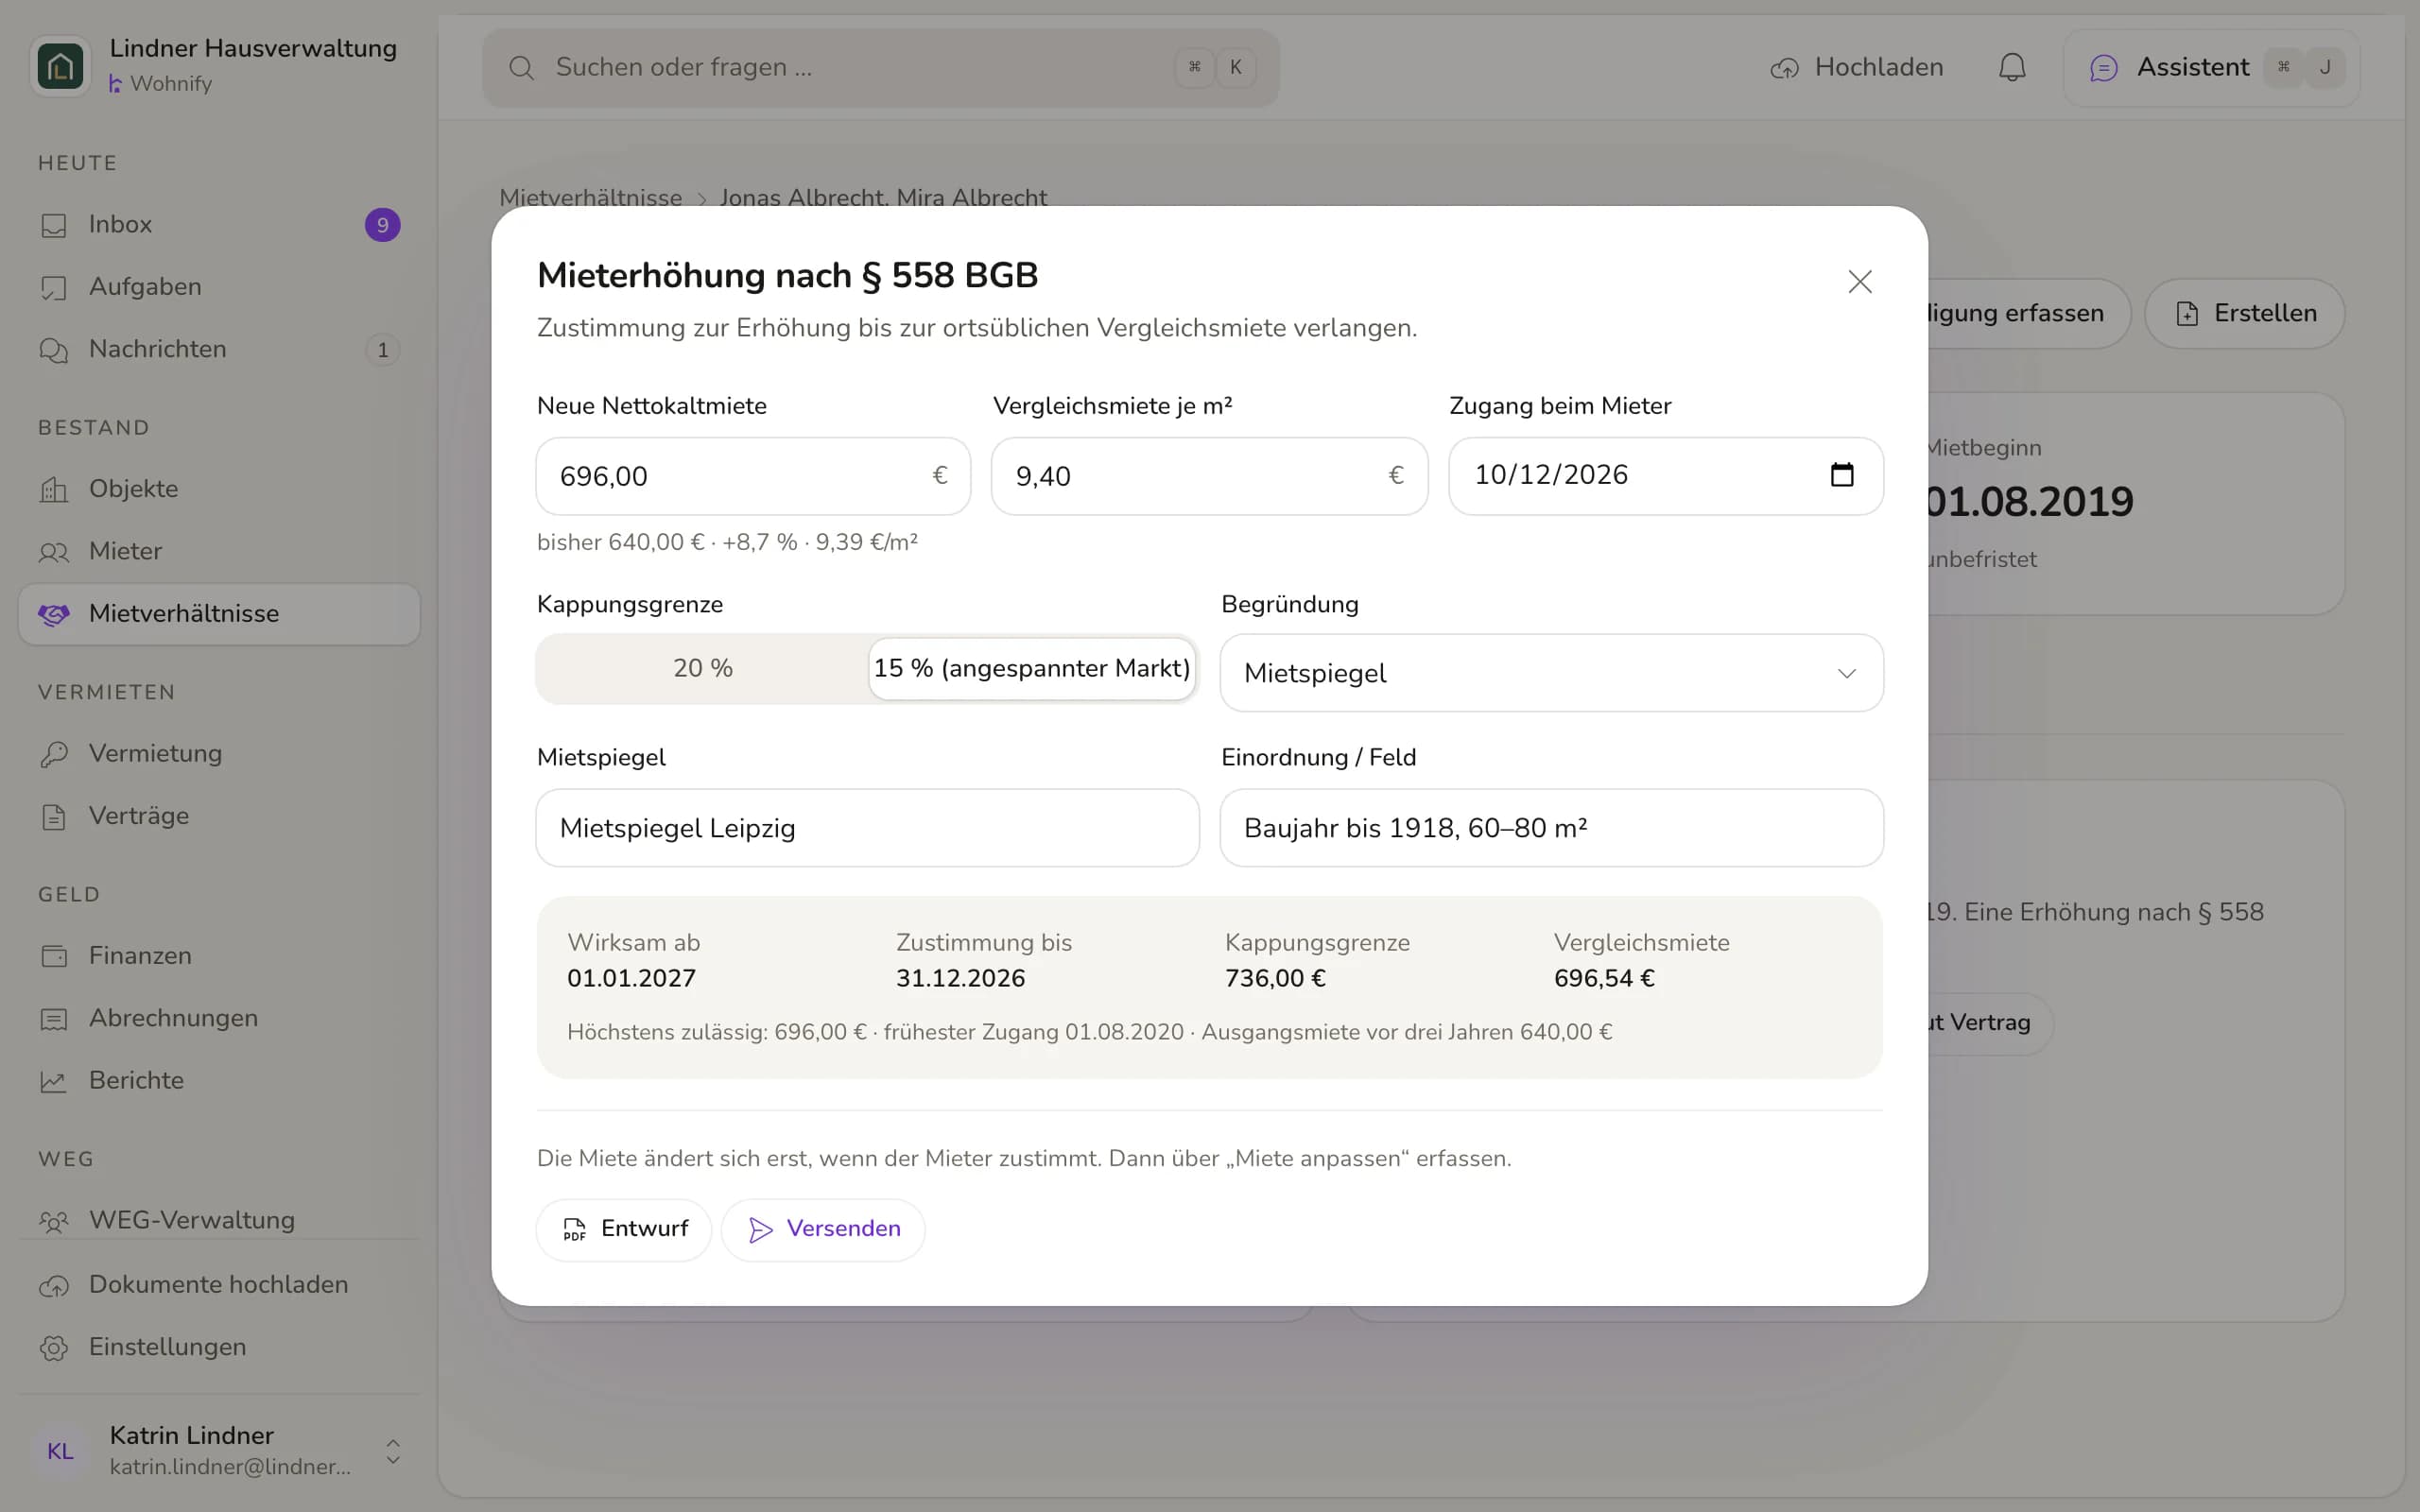
Task: Focus the Vergleichsmiete je m² input field
Action: click(x=1209, y=476)
